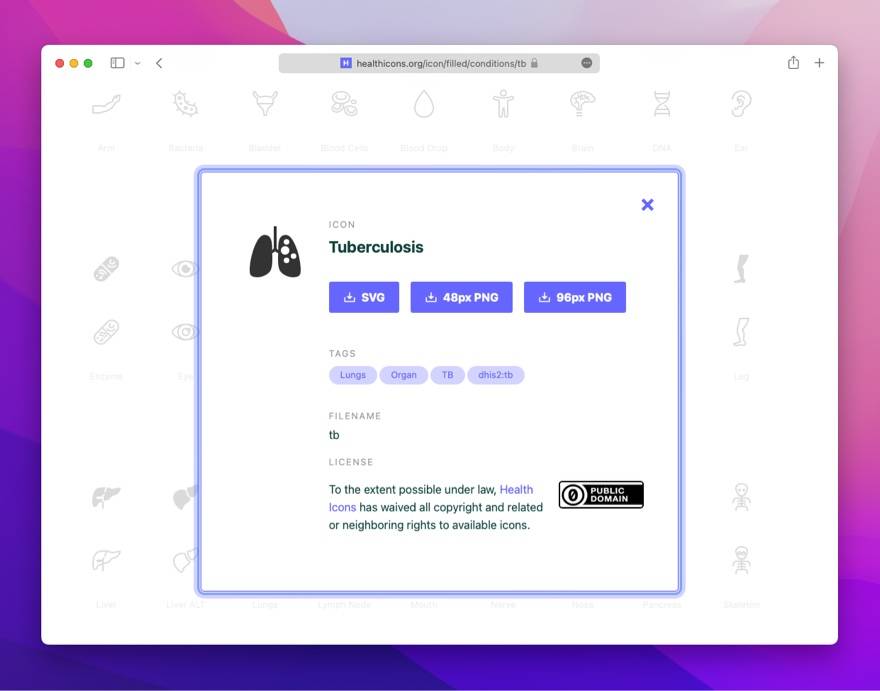The height and width of the screenshot is (691, 880).
Task: Select the Blood Drop icon
Action: [x=424, y=104]
